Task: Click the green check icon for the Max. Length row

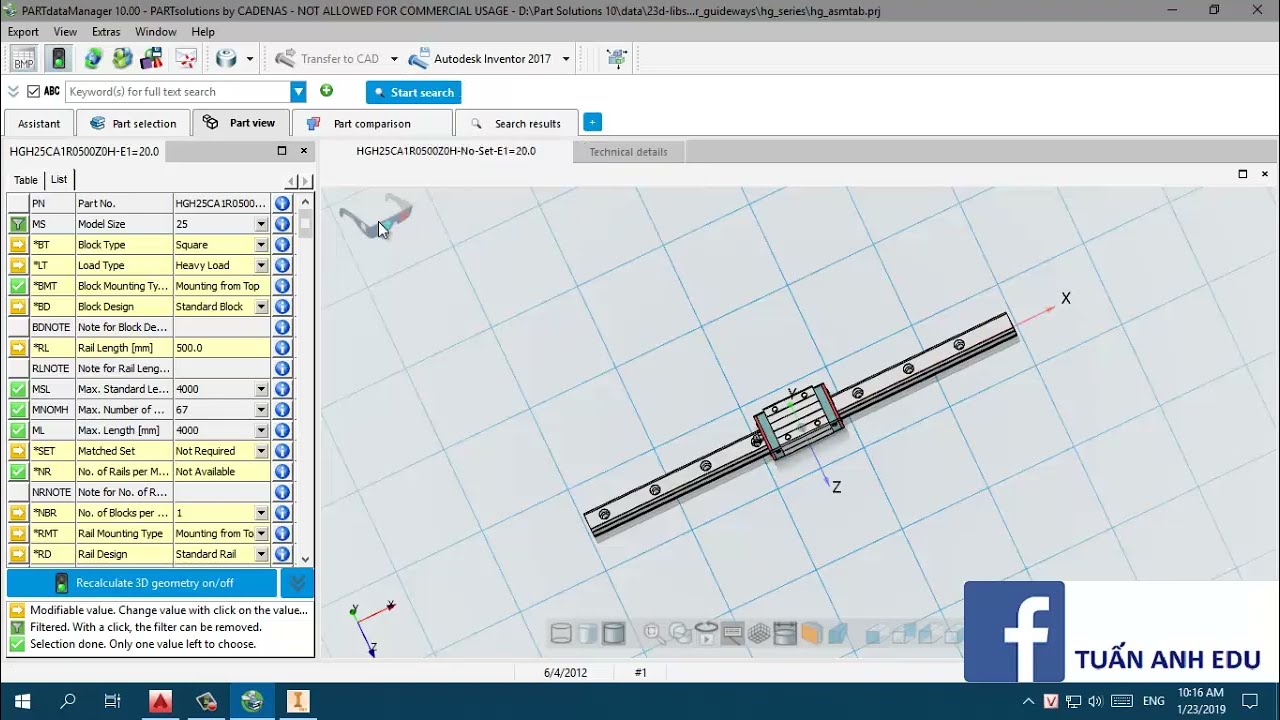Action: tap(18, 430)
